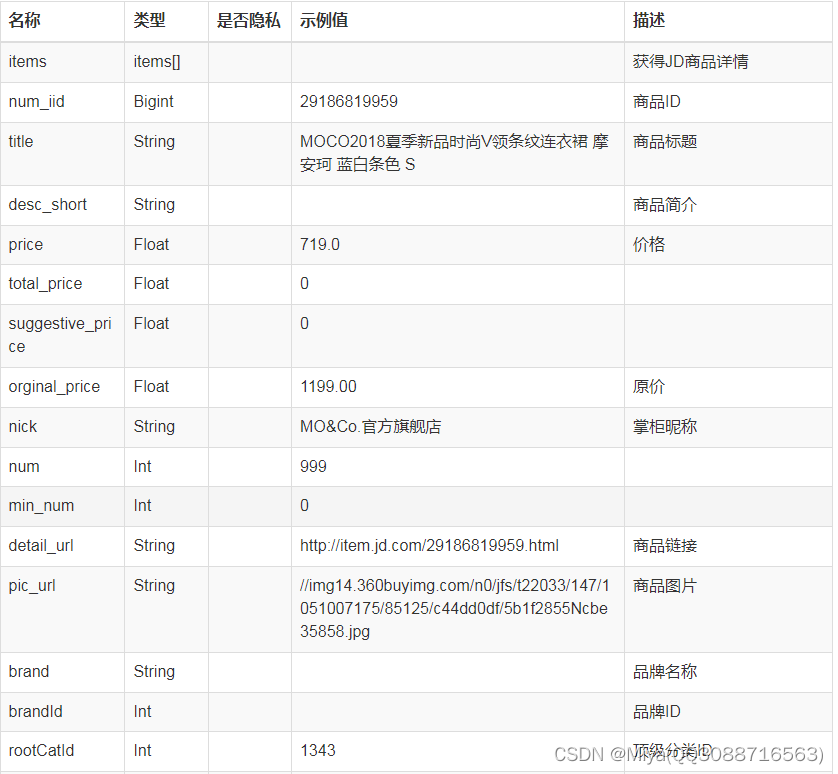The image size is (838, 774).
Task: Click the 0 value in suggestive_price row
Action: pyautogui.click(x=304, y=324)
